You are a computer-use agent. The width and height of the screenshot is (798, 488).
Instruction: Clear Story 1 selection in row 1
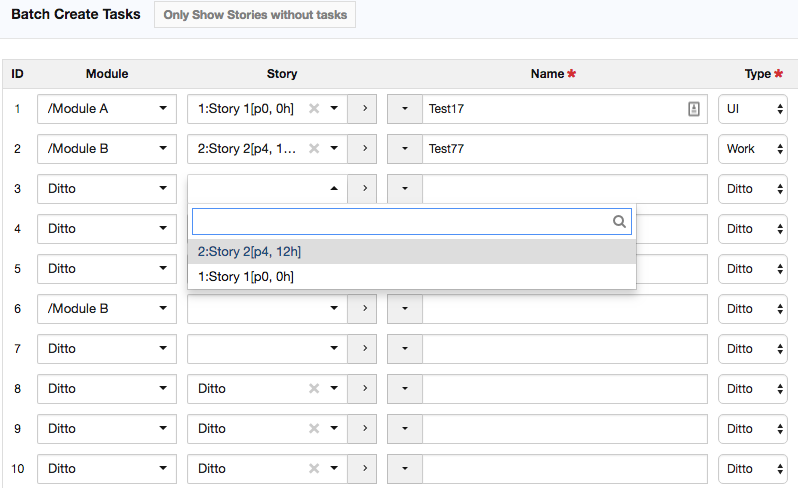coord(314,109)
